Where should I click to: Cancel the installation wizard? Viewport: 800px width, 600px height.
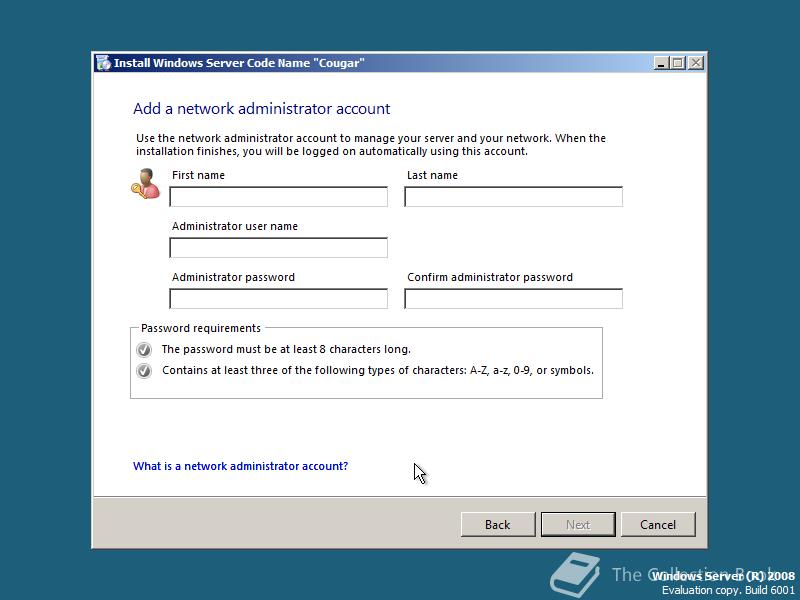pyautogui.click(x=658, y=524)
